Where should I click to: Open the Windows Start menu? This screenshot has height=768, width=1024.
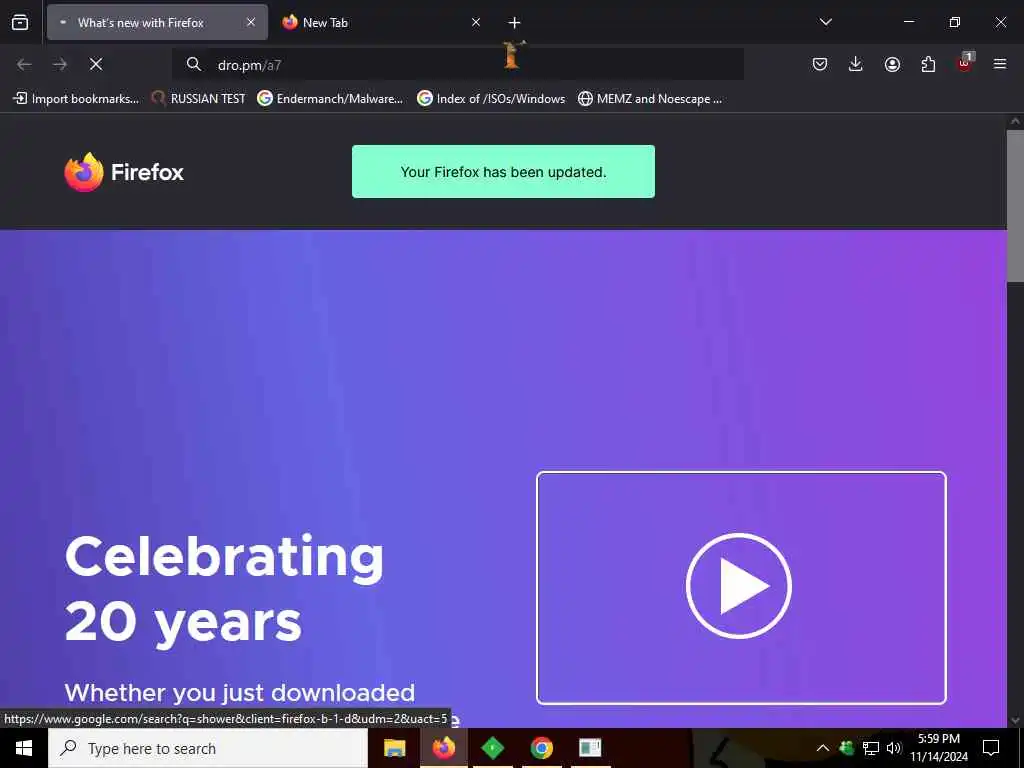tap(24, 748)
